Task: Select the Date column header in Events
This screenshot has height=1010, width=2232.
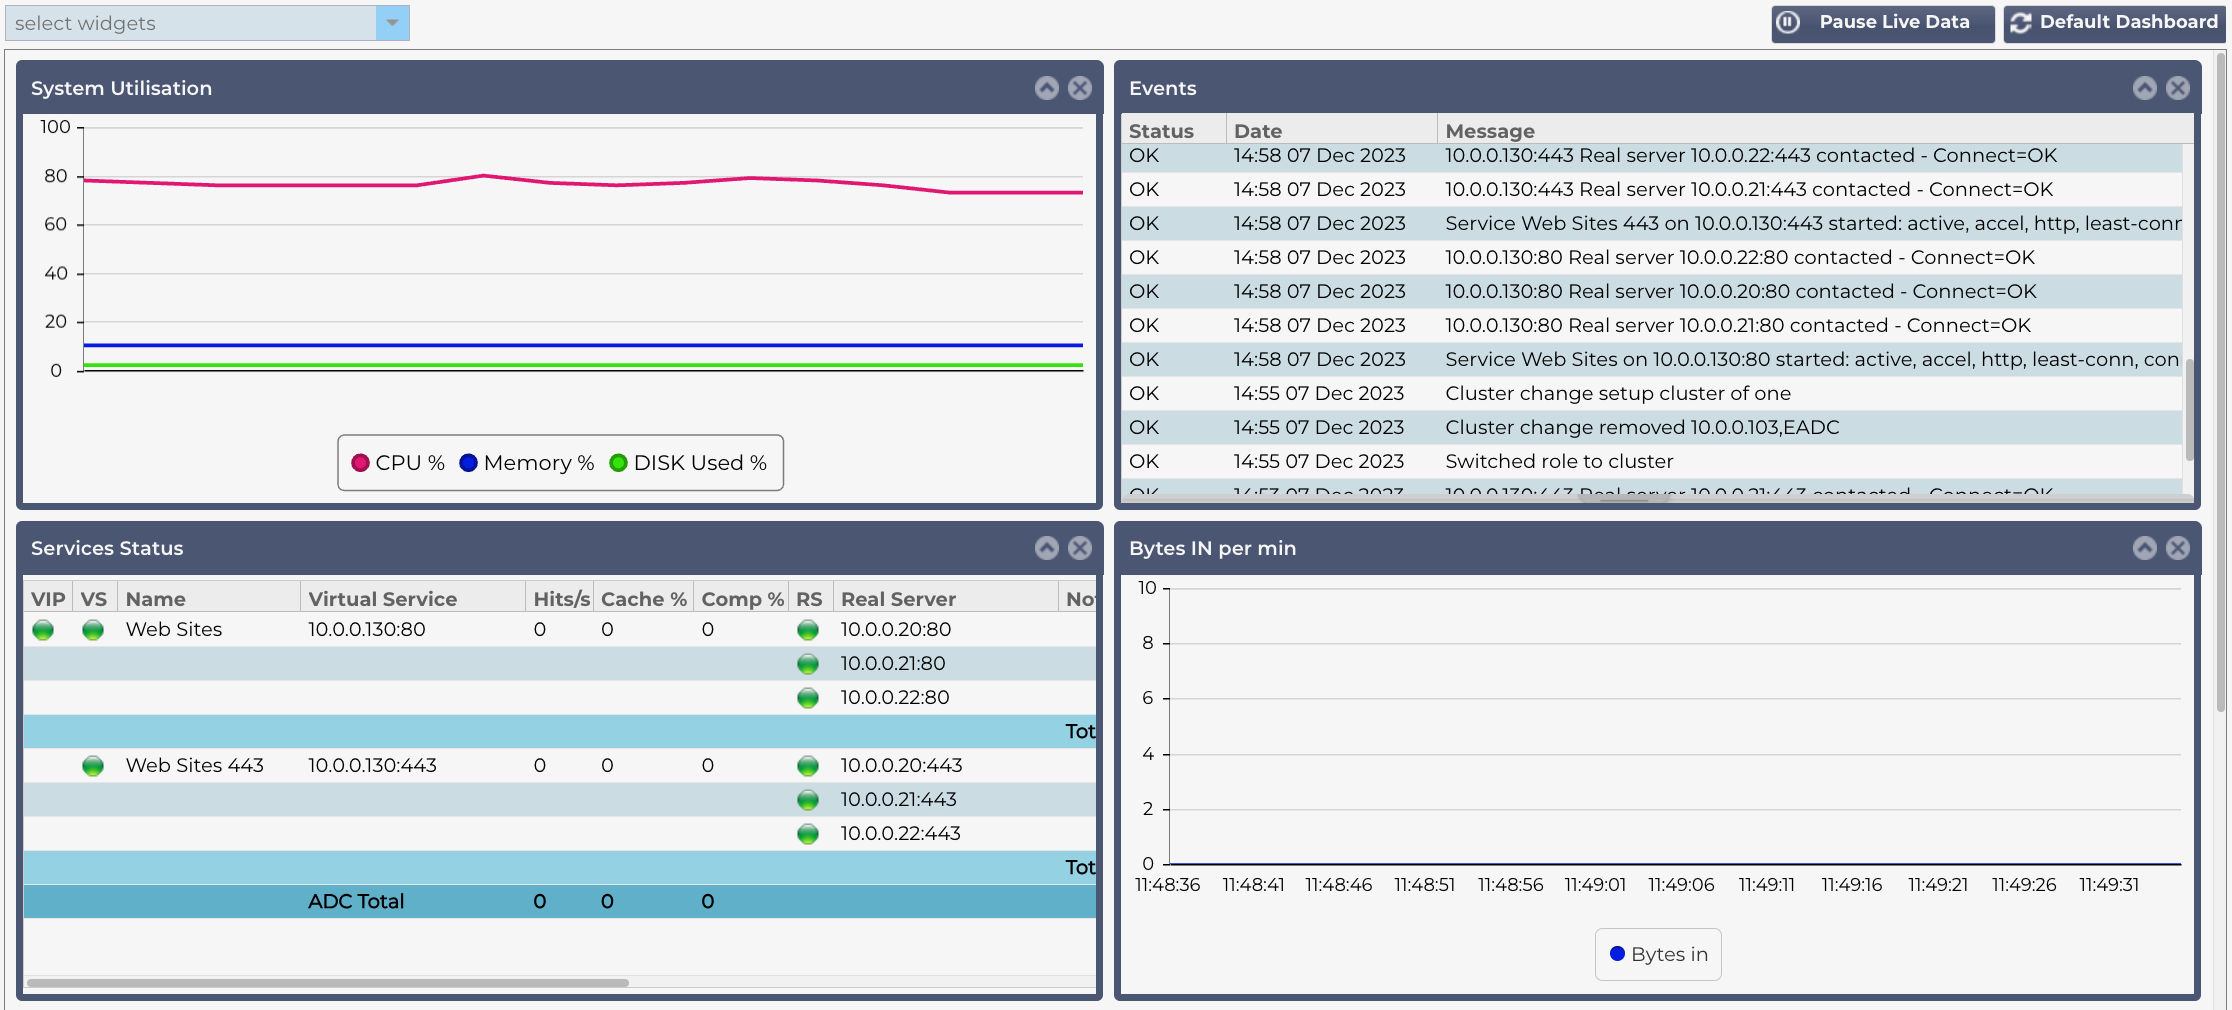Action: [1257, 130]
